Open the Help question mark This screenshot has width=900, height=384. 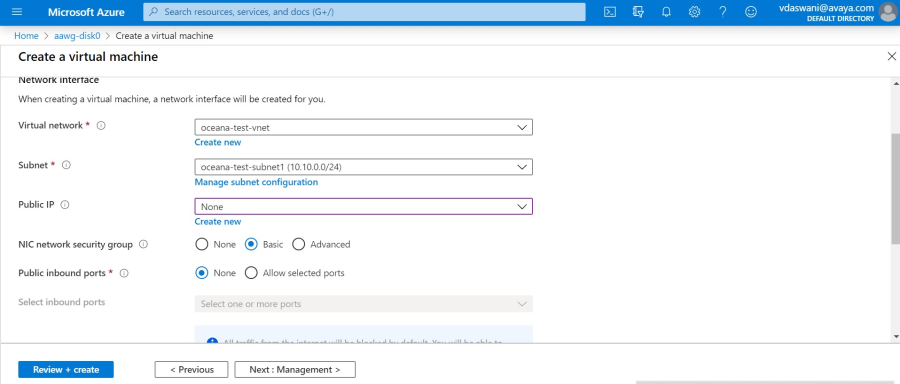point(723,12)
